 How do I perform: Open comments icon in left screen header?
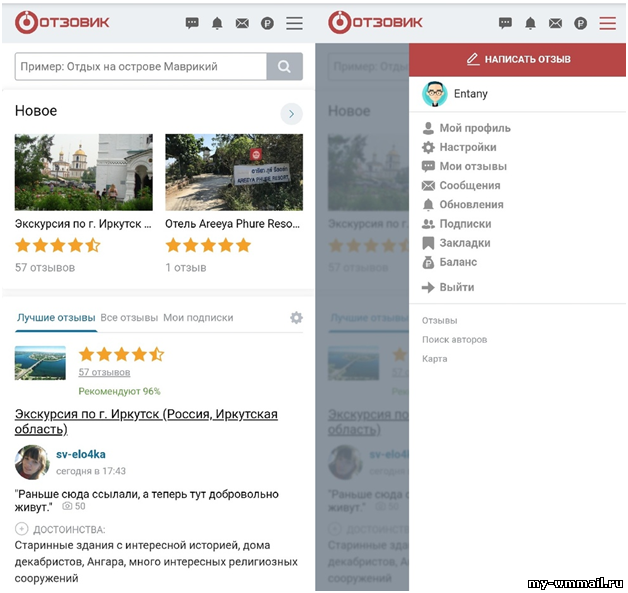click(192, 23)
